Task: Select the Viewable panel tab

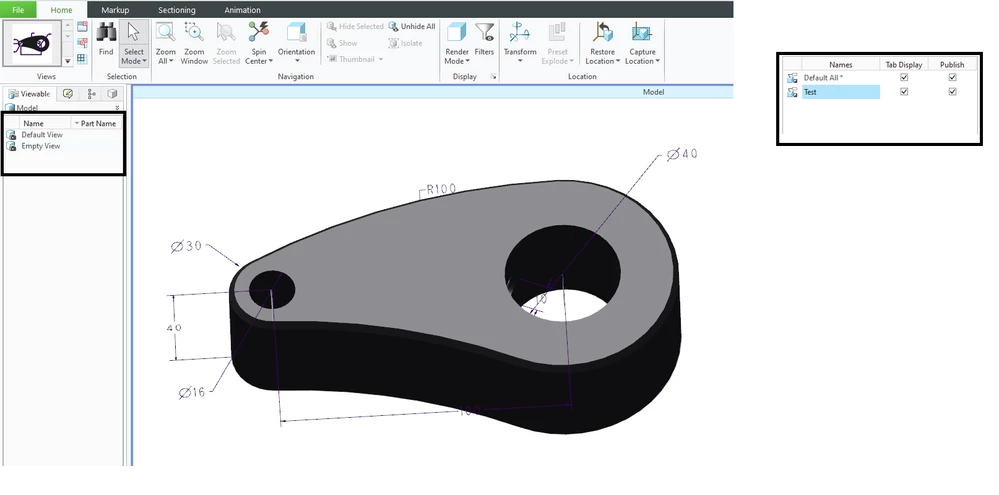Action: pyautogui.click(x=29, y=94)
